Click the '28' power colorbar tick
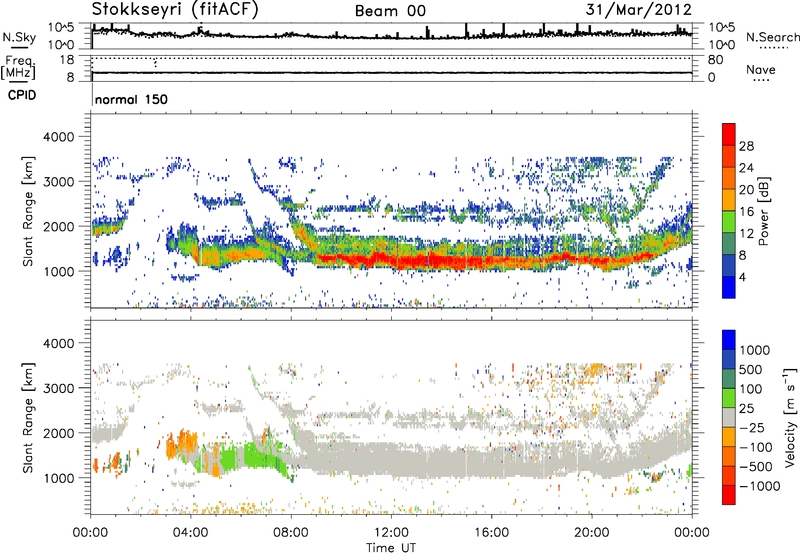The height and width of the screenshot is (554, 800). (746, 146)
